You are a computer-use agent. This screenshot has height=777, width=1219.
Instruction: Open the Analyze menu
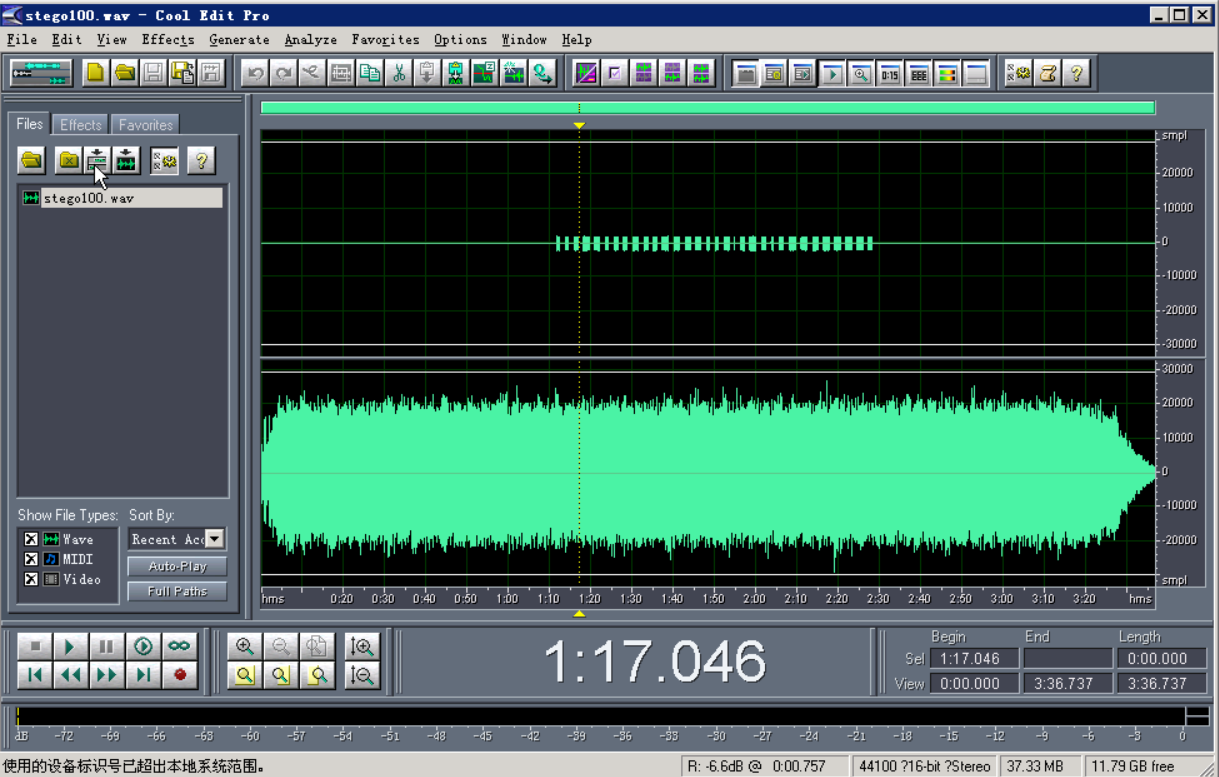tap(311, 40)
